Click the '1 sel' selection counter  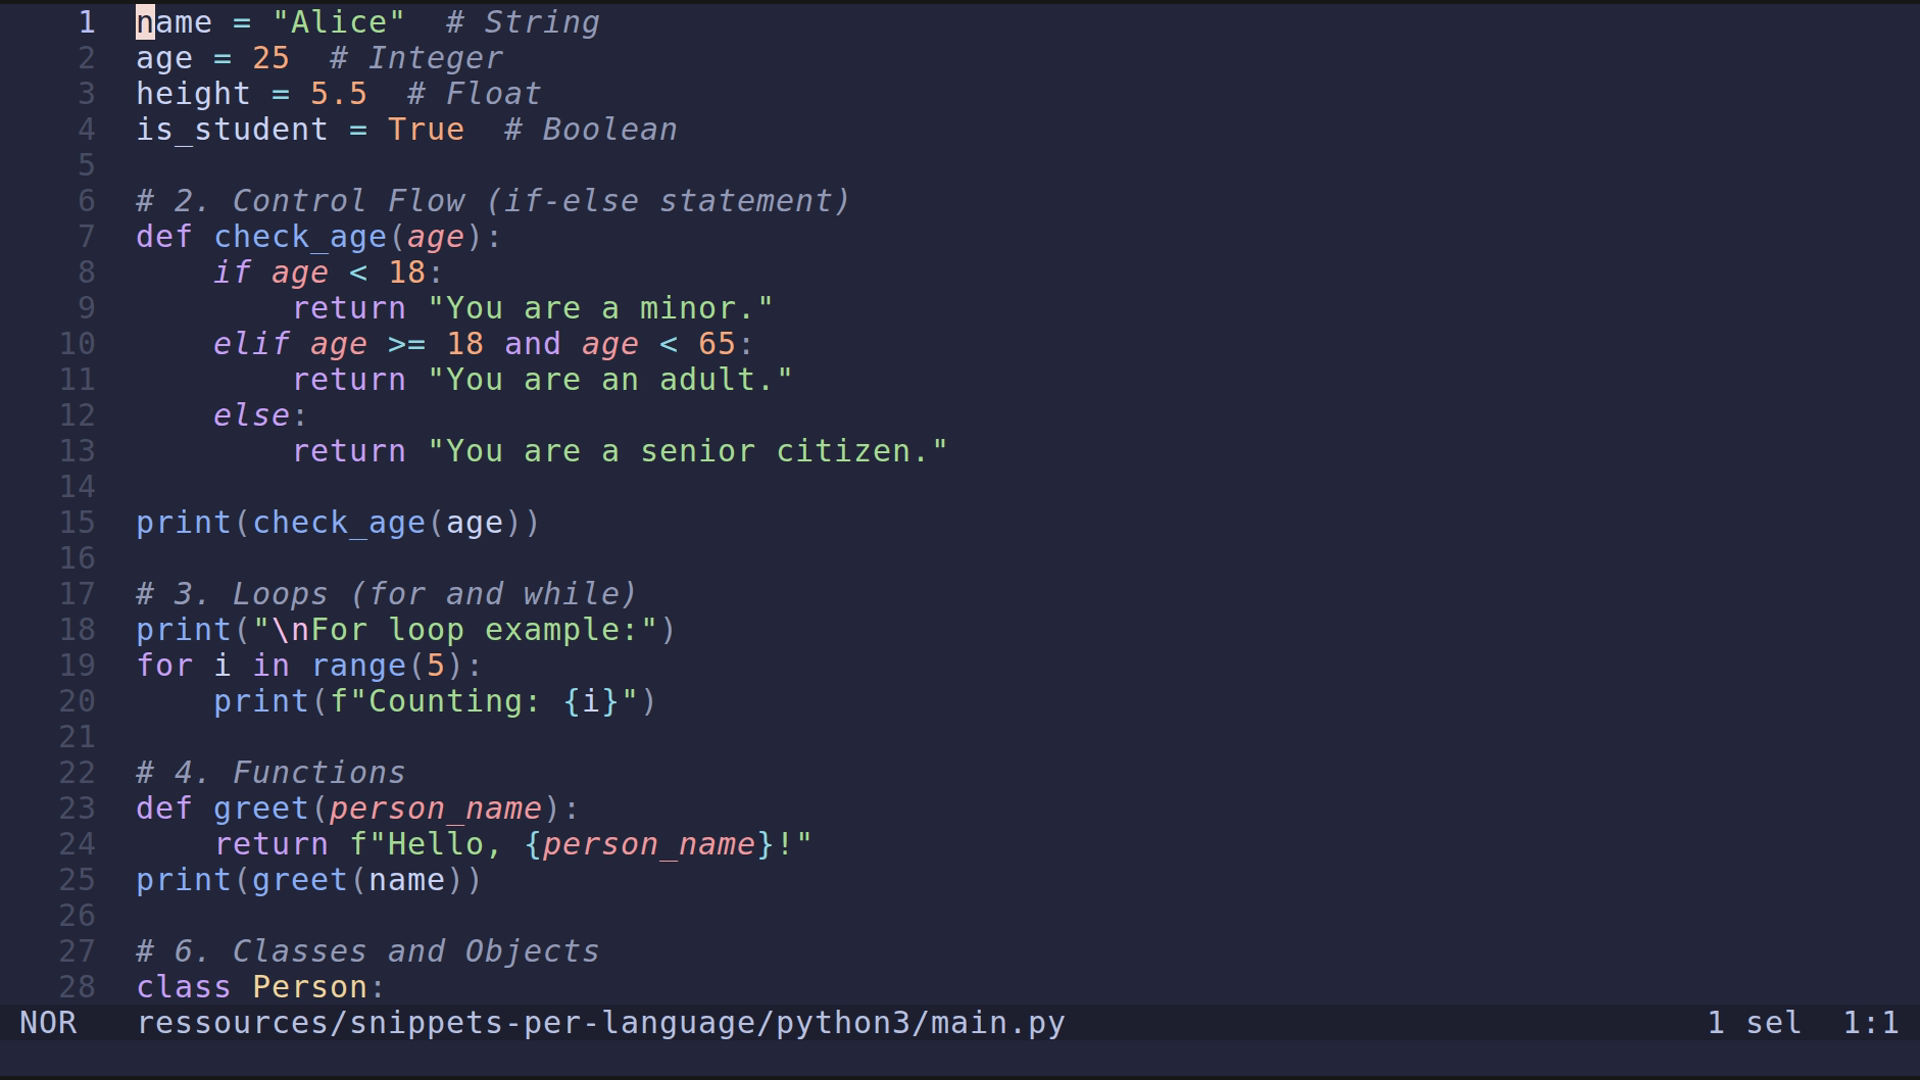(x=1753, y=1023)
